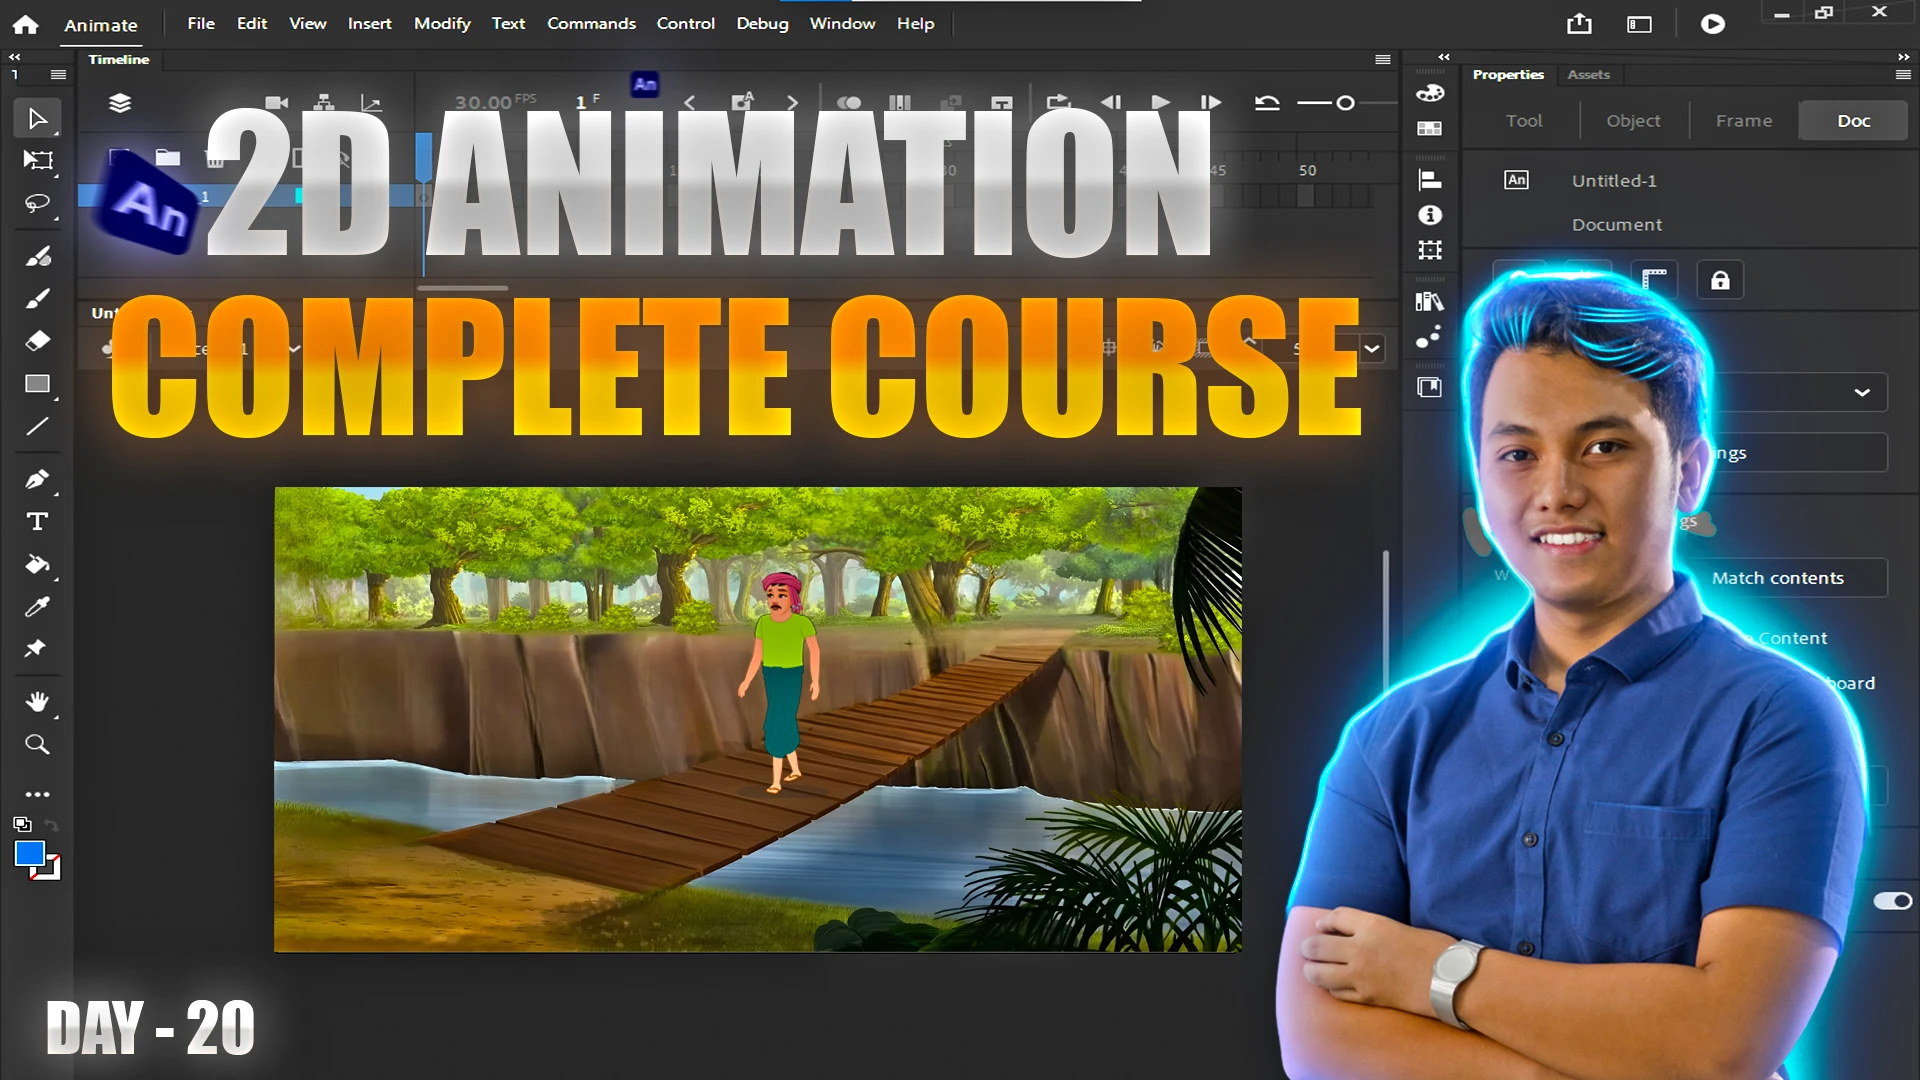Screen dimensions: 1920x1080
Task: Click the timeline Play button
Action: coord(1160,102)
